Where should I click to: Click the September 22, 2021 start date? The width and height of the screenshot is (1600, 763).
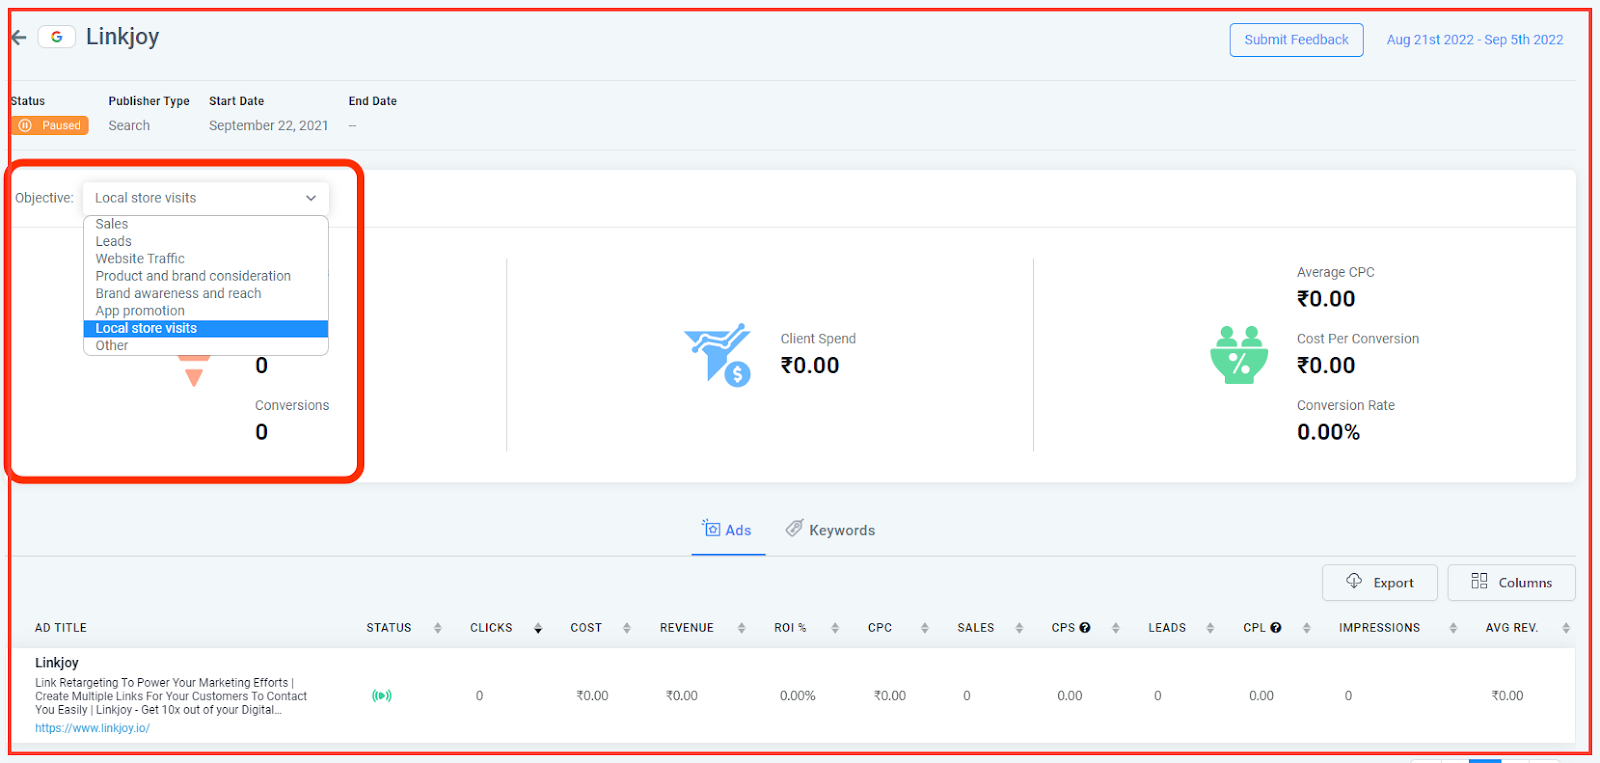tap(269, 125)
